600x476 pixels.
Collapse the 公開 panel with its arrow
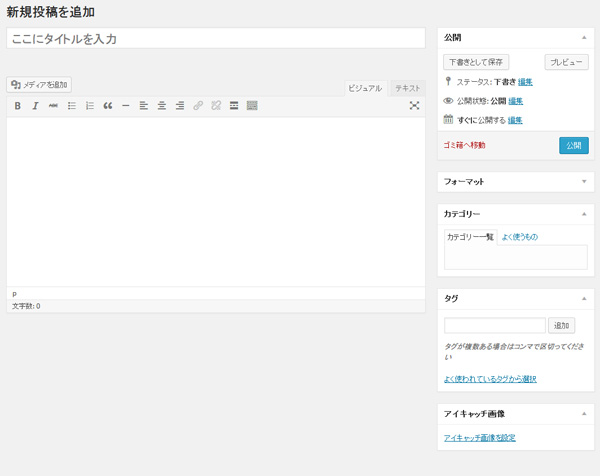[x=584, y=38]
